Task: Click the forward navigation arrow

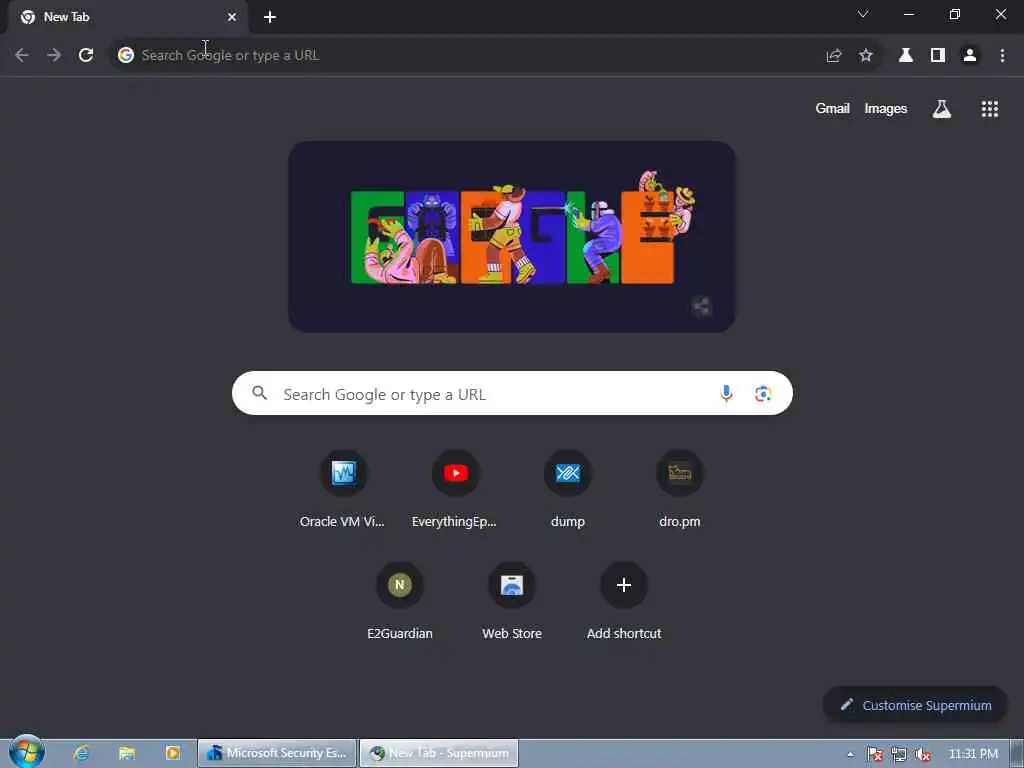Action: coord(54,56)
